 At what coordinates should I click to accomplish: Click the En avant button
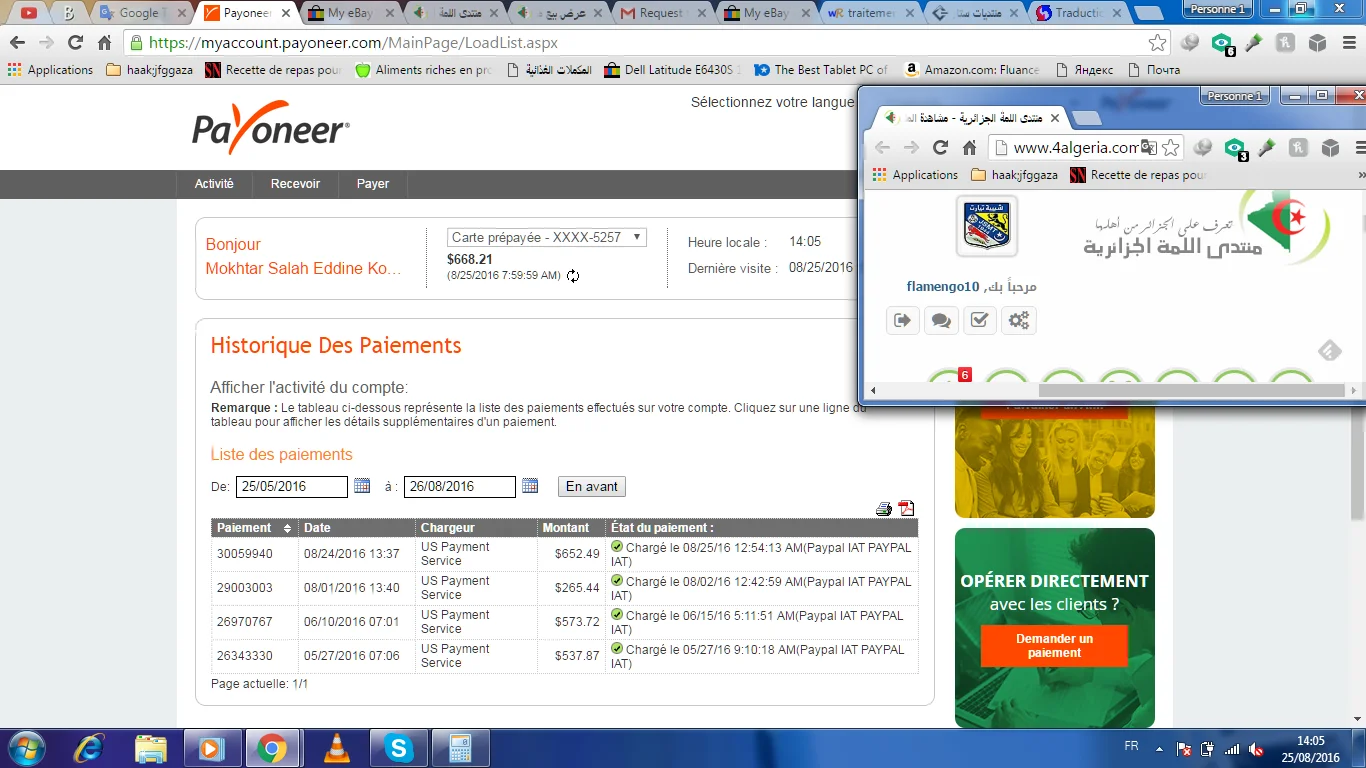click(x=592, y=487)
